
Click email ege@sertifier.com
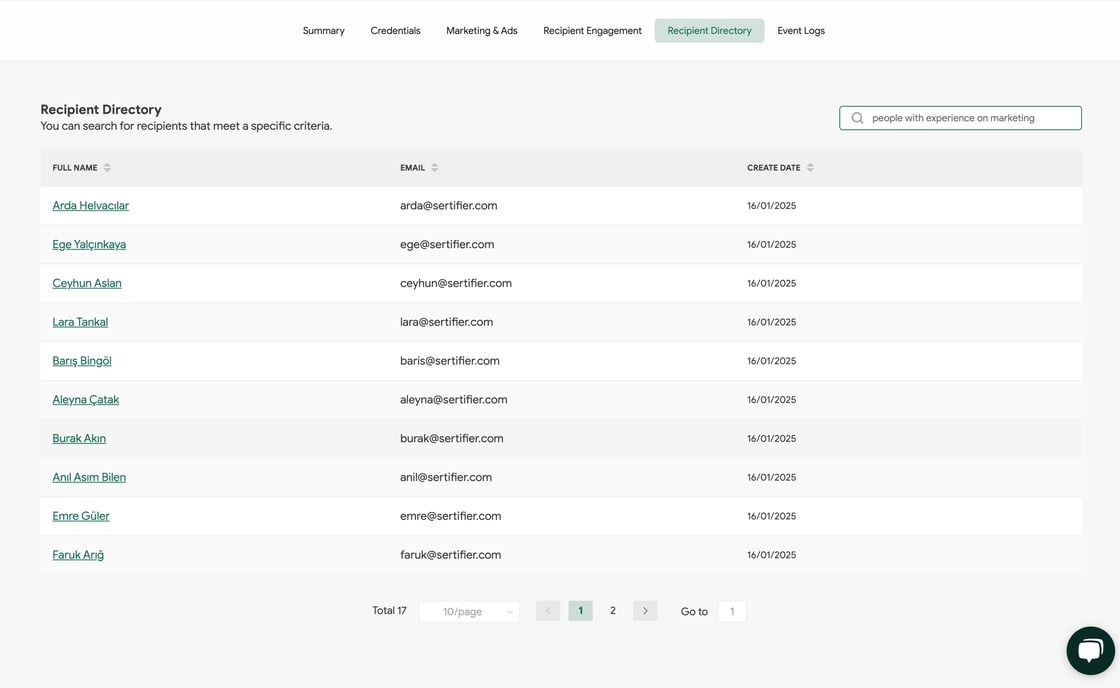coord(447,244)
